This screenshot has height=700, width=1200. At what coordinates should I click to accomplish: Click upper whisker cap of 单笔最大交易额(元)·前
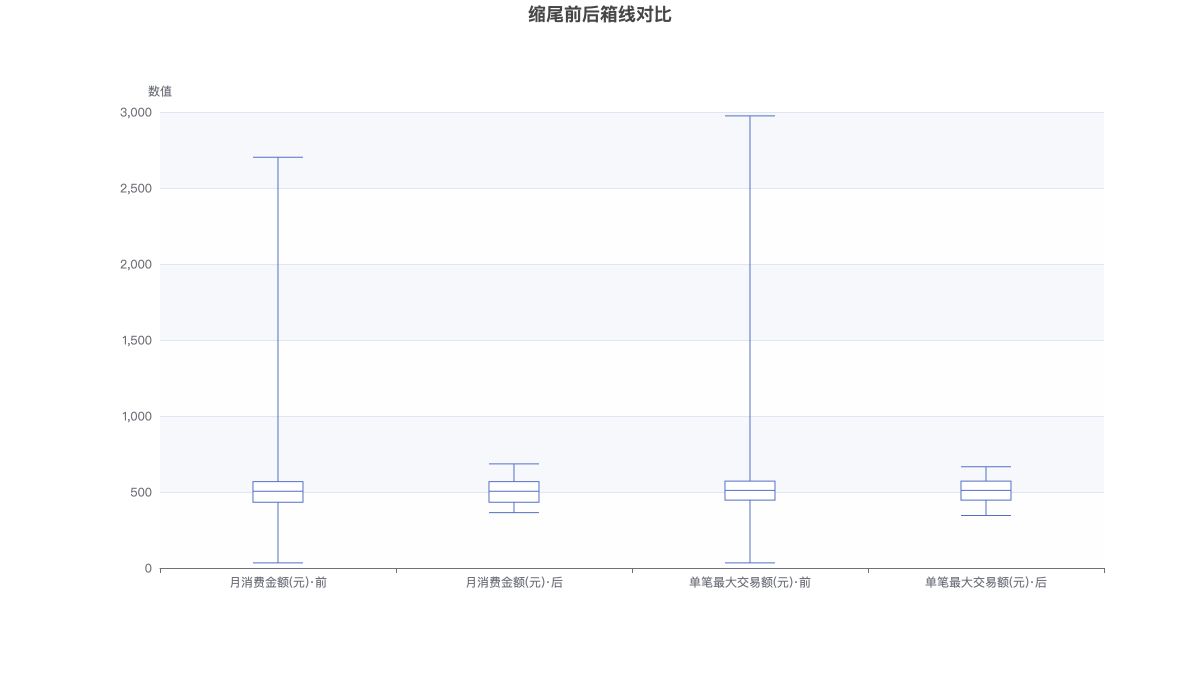pyautogui.click(x=750, y=116)
